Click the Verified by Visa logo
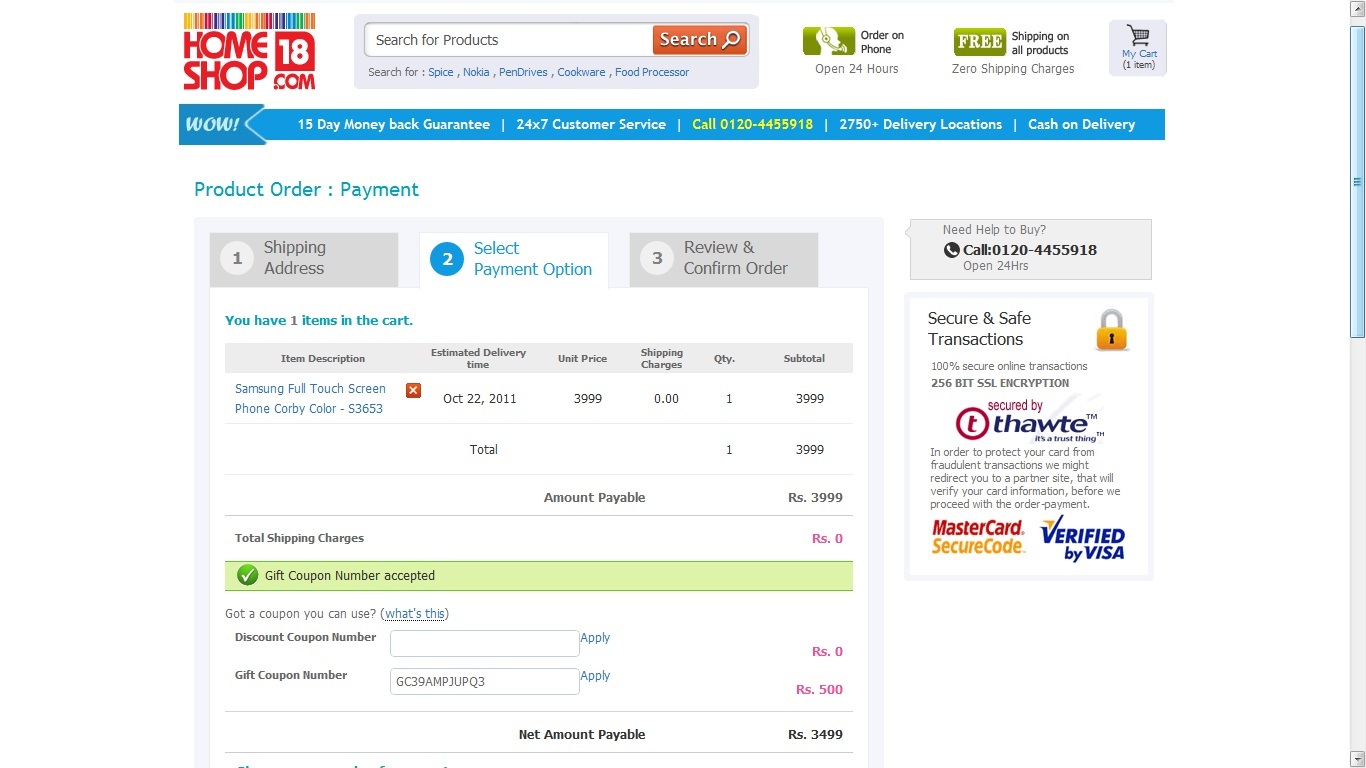1366x768 pixels. pyautogui.click(x=1083, y=539)
